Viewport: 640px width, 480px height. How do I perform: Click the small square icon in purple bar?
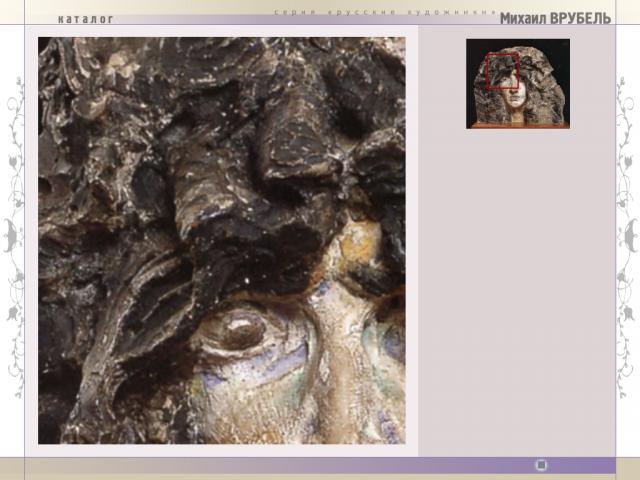[x=541, y=465]
